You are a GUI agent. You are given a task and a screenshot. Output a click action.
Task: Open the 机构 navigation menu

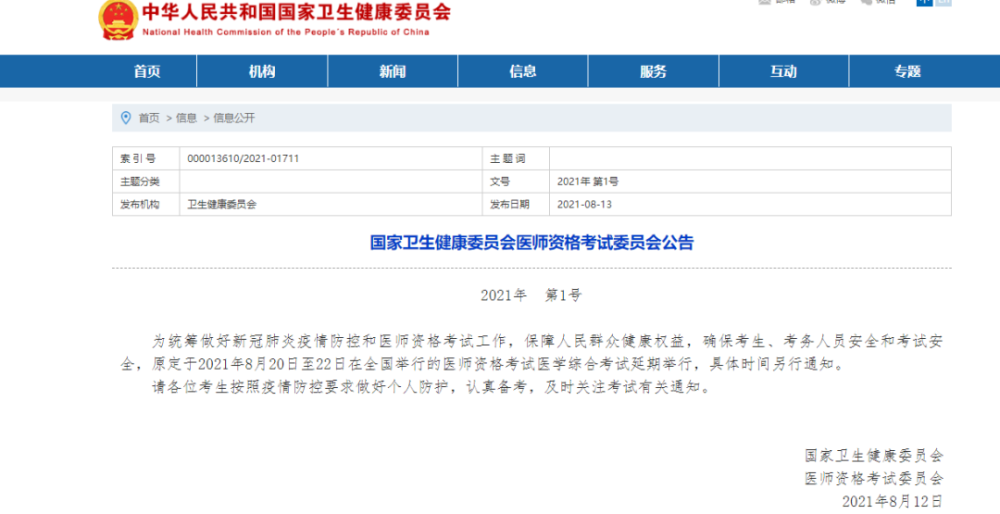point(262,71)
